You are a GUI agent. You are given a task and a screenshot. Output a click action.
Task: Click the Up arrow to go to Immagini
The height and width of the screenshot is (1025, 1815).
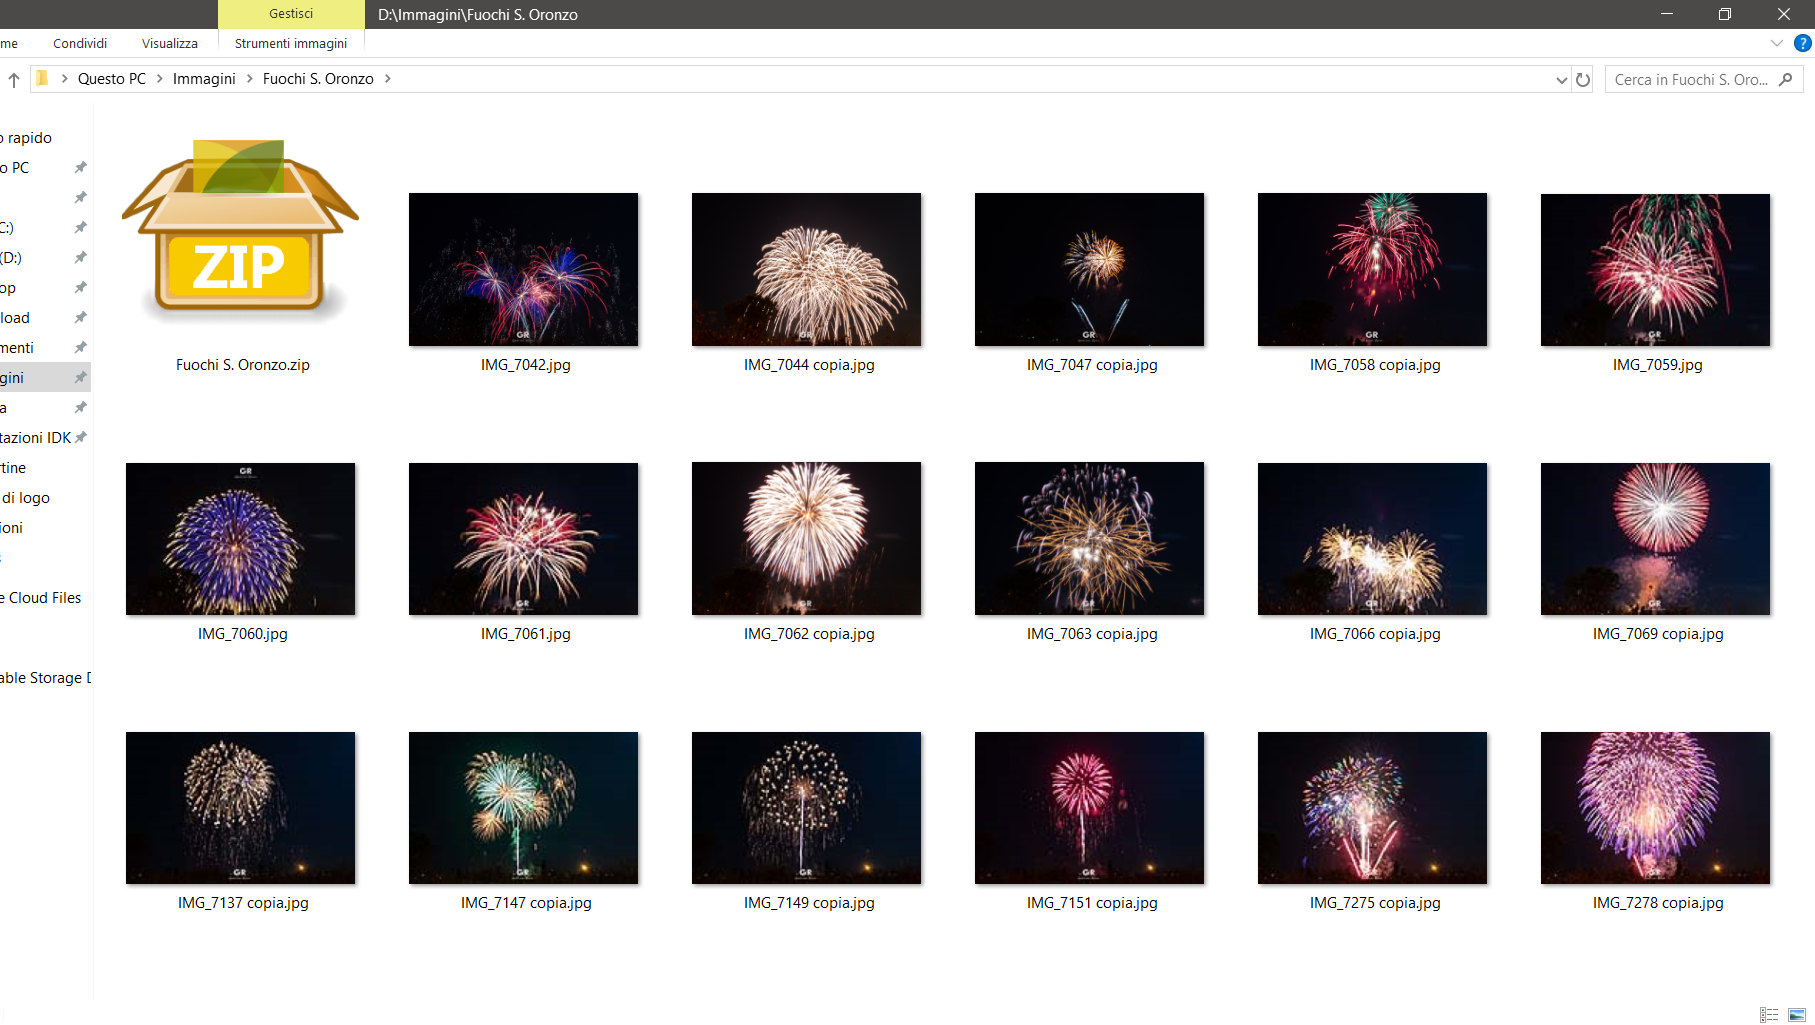[x=13, y=78]
